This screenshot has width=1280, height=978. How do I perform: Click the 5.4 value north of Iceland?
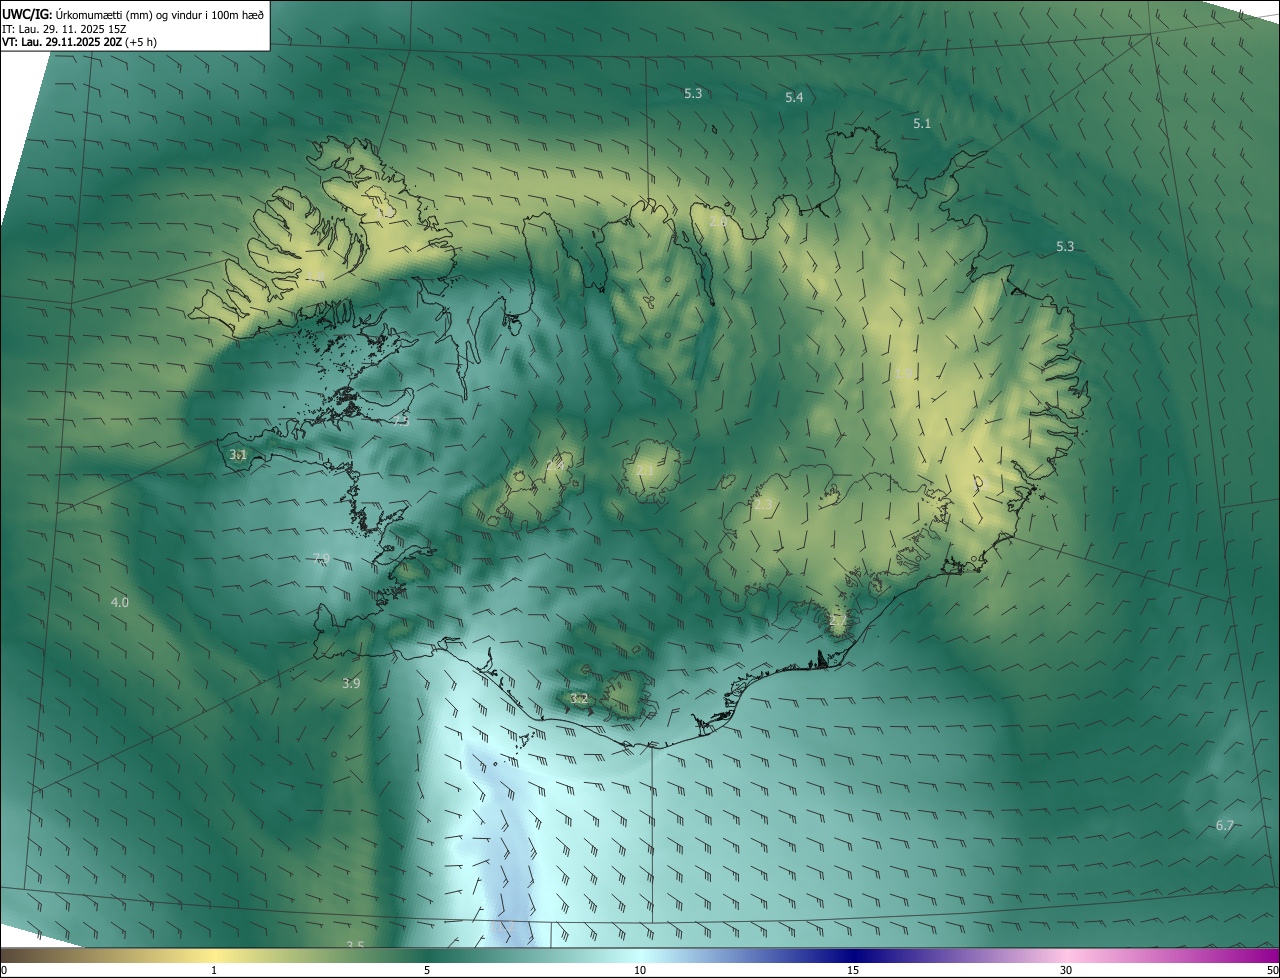coord(794,97)
